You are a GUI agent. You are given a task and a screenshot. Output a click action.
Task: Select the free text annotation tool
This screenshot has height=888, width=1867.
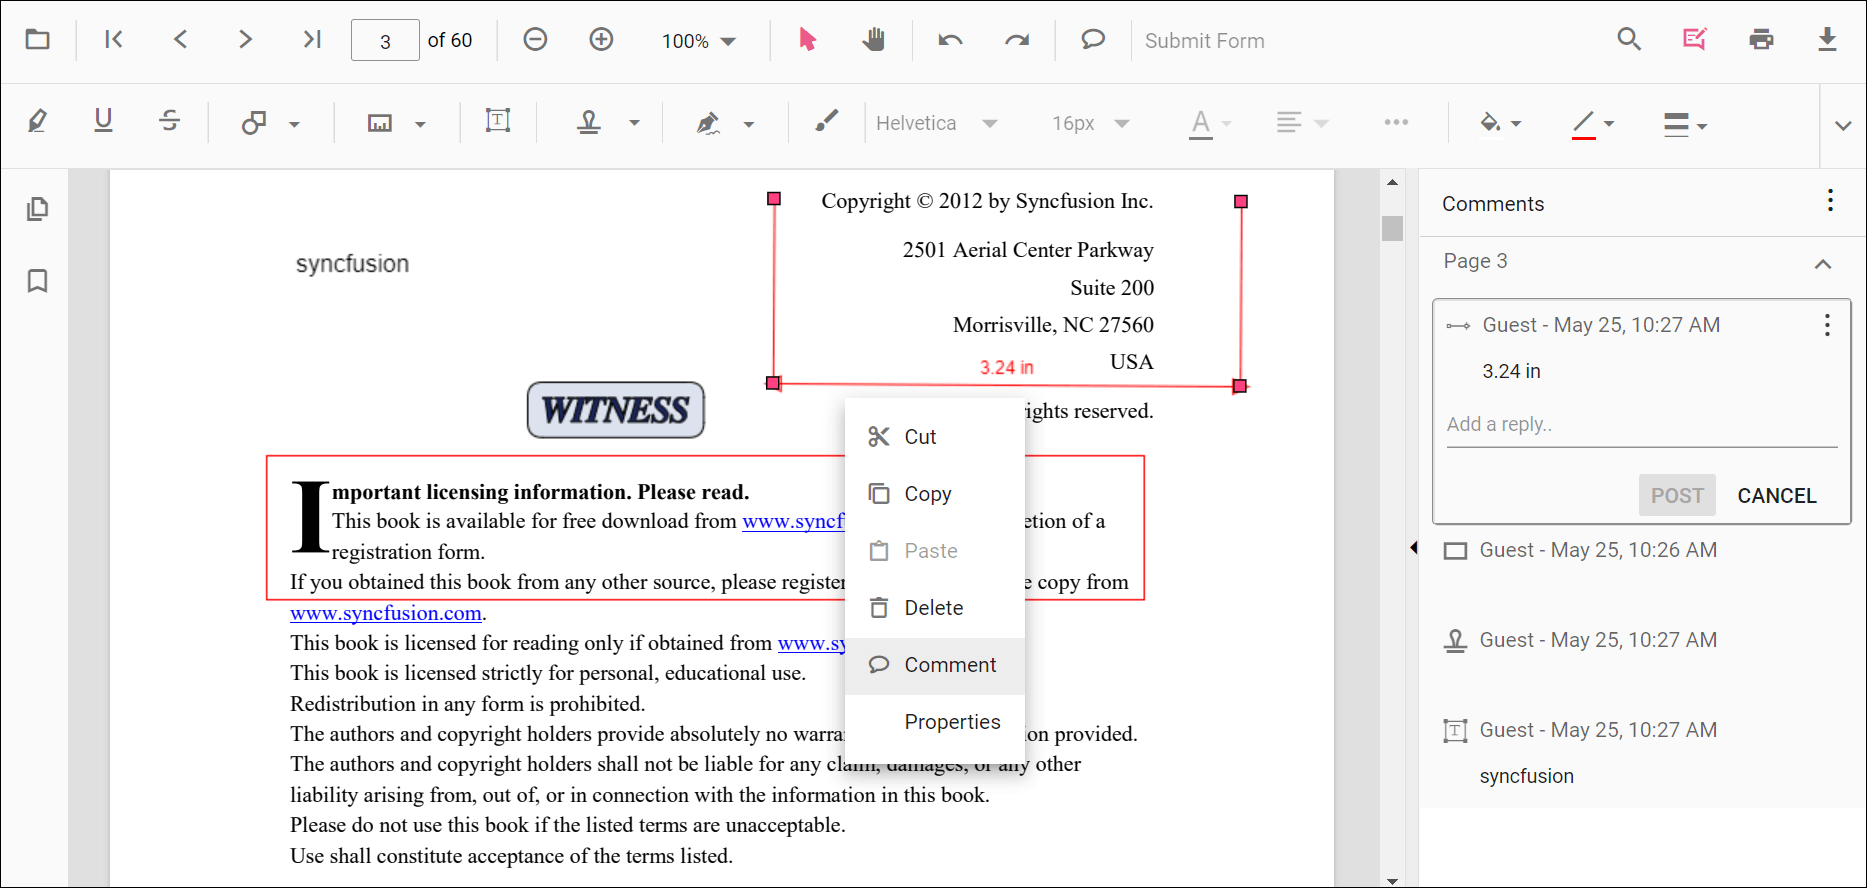point(497,122)
